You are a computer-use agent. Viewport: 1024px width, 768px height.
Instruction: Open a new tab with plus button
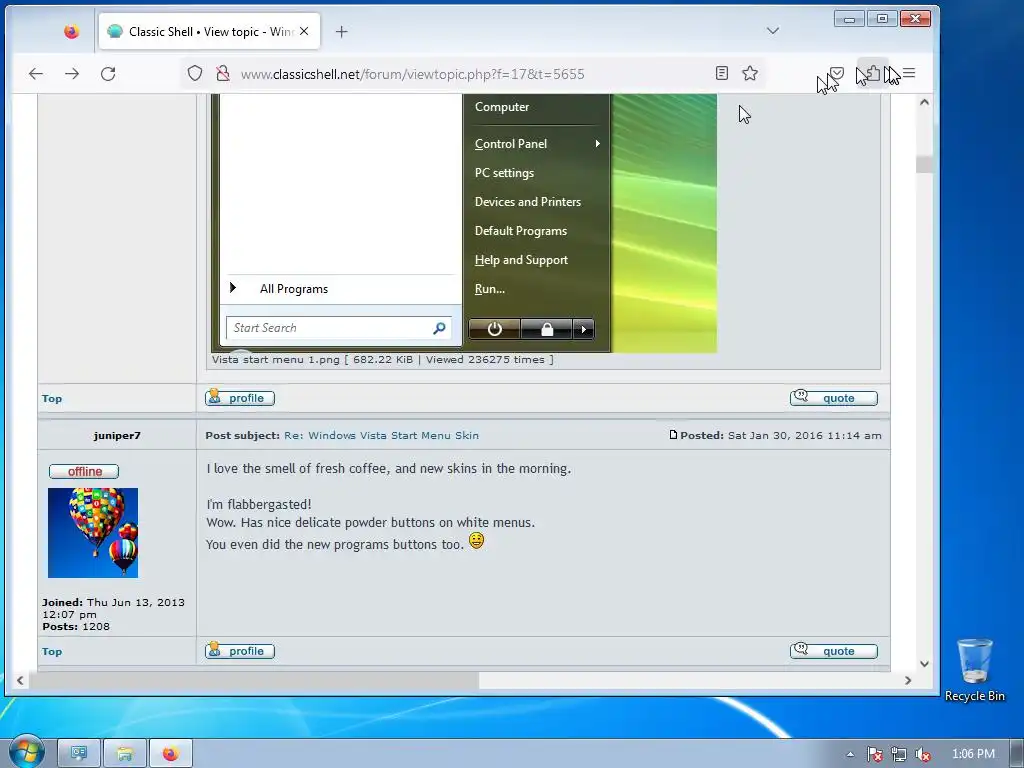[x=342, y=31]
